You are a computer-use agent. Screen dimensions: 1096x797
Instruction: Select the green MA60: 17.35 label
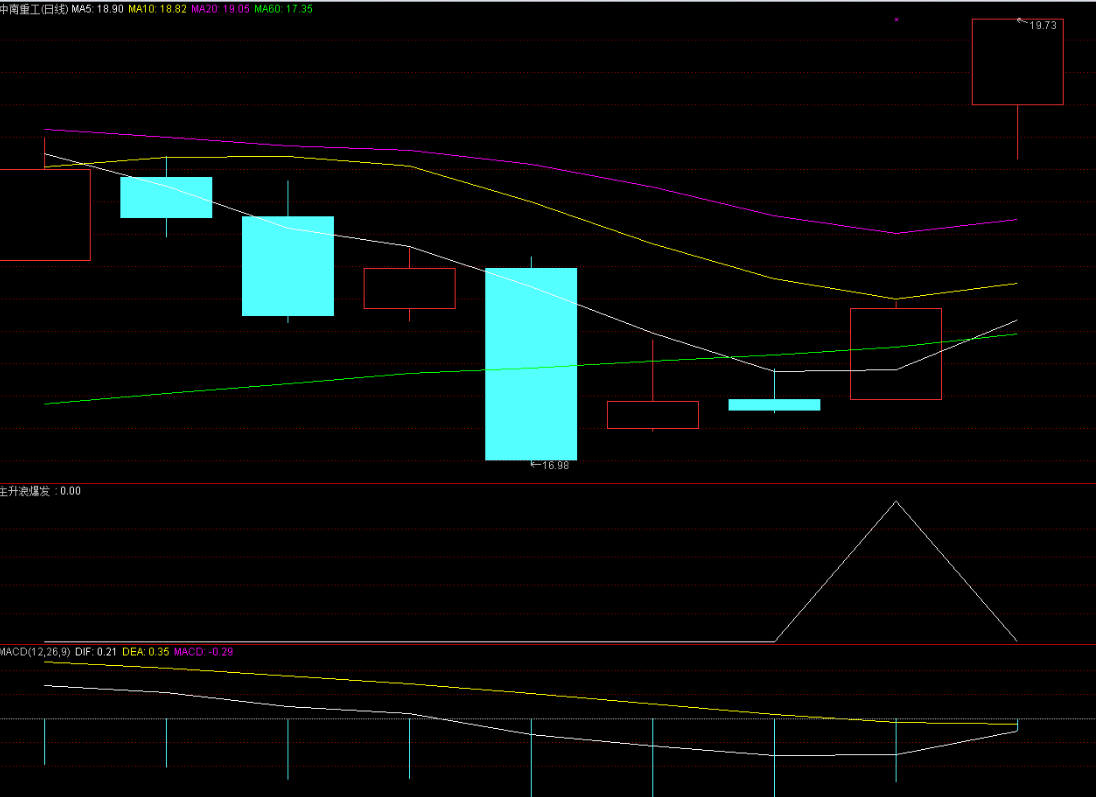click(x=283, y=9)
